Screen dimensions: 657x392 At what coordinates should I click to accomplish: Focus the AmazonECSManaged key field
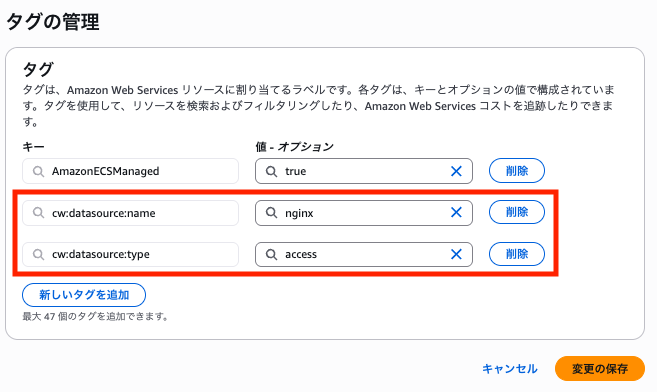pyautogui.click(x=130, y=171)
